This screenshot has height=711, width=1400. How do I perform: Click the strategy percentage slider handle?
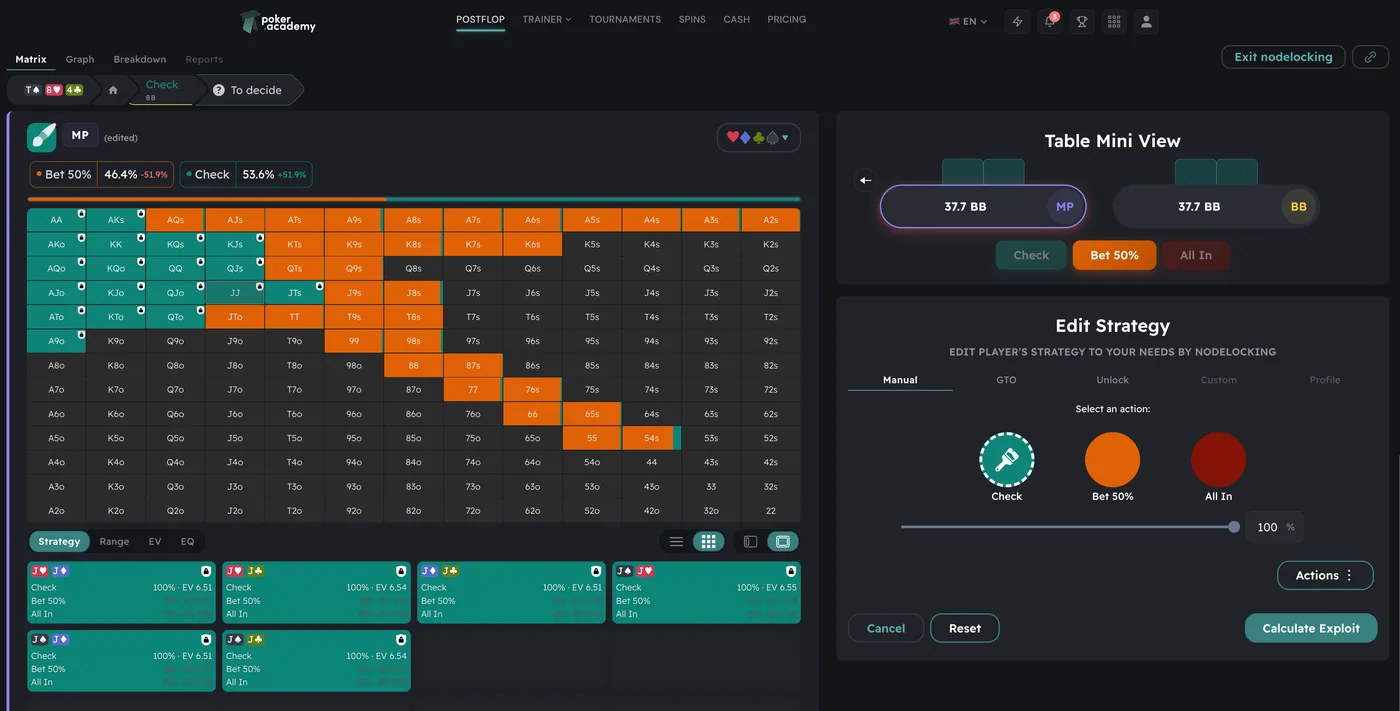pyautogui.click(x=1234, y=527)
